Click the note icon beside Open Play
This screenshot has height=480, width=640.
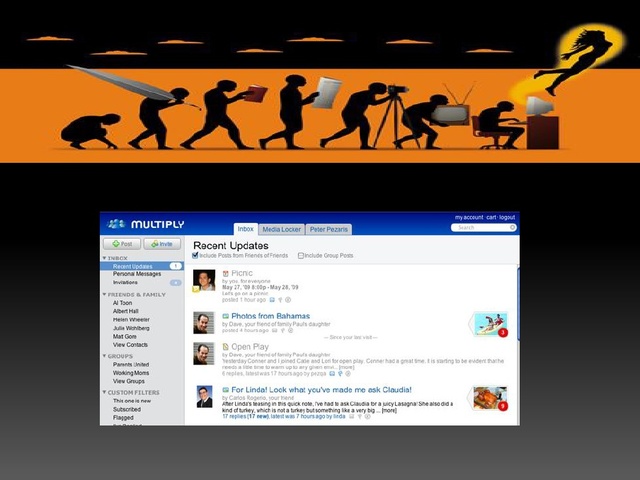(226, 347)
